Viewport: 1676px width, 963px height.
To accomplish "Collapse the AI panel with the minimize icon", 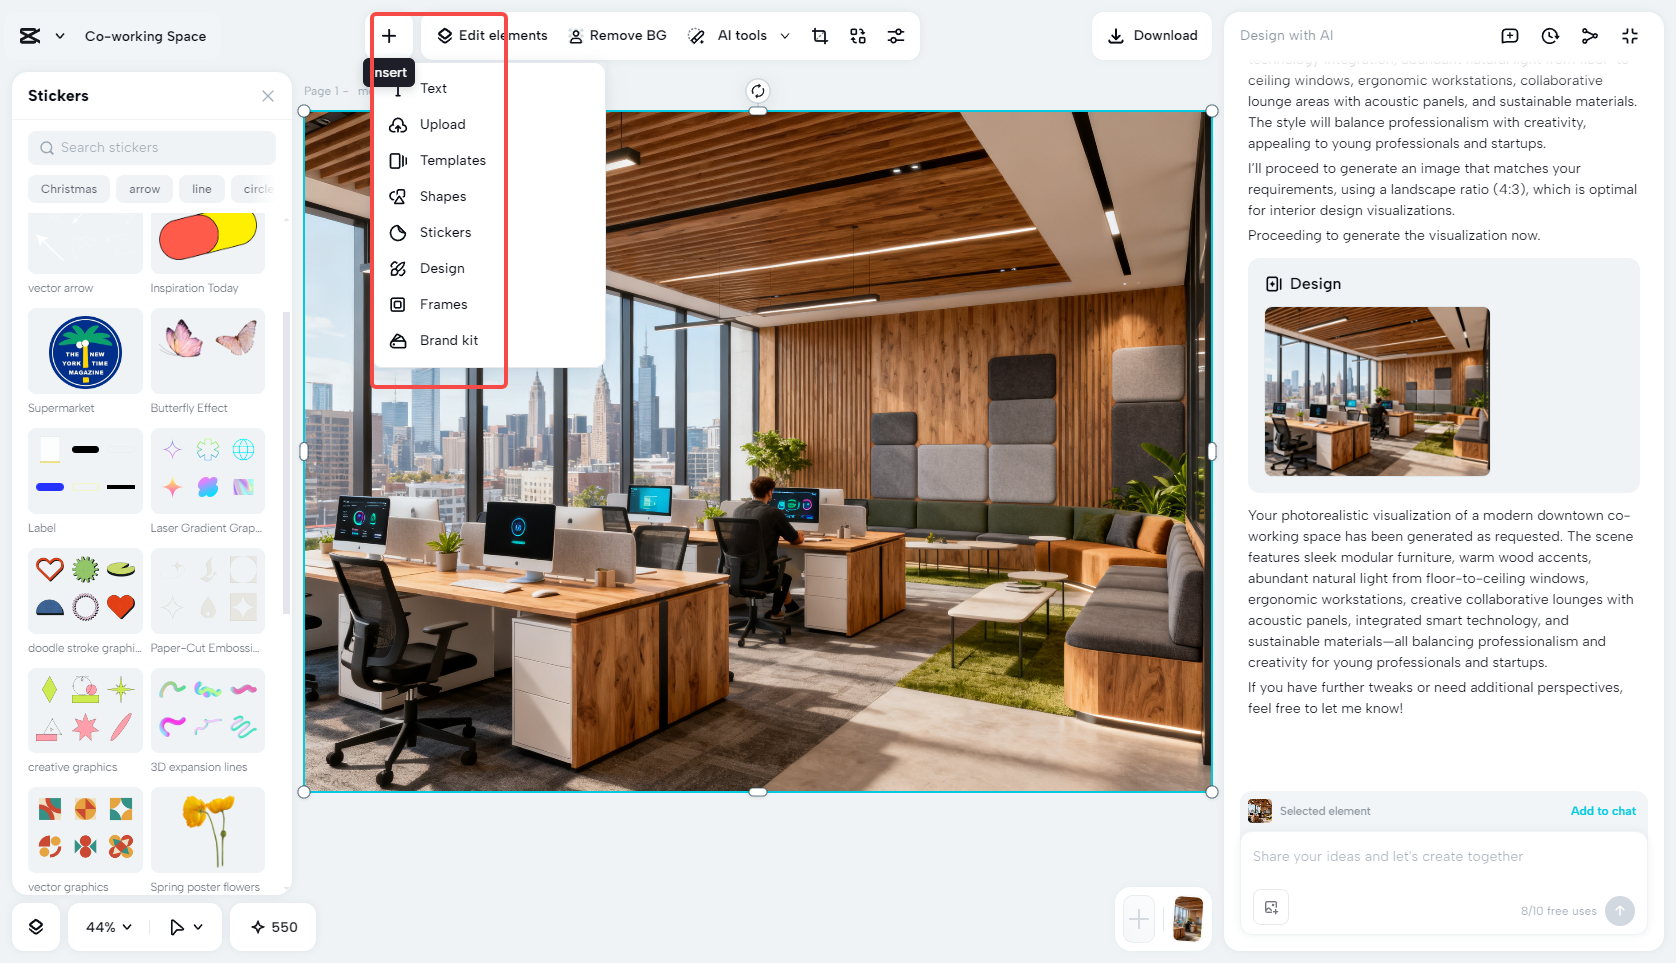I will (x=1630, y=35).
